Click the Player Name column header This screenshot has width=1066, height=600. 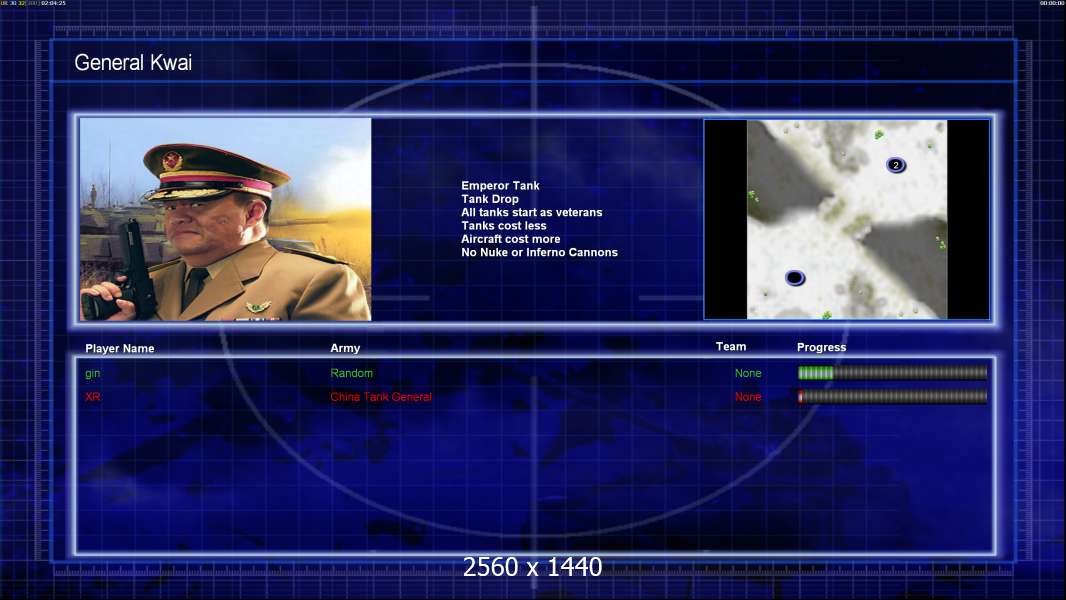(120, 349)
